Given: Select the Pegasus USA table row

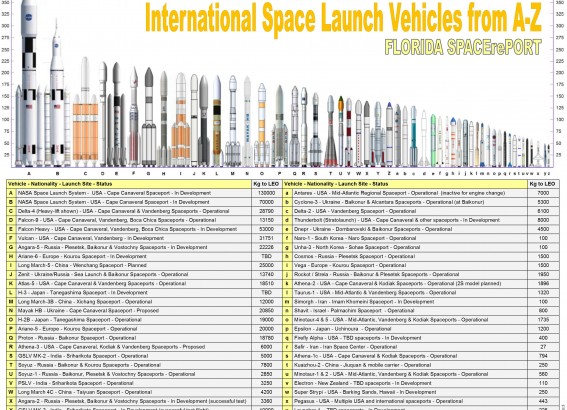Looking at the screenshot, I should point(421,401).
